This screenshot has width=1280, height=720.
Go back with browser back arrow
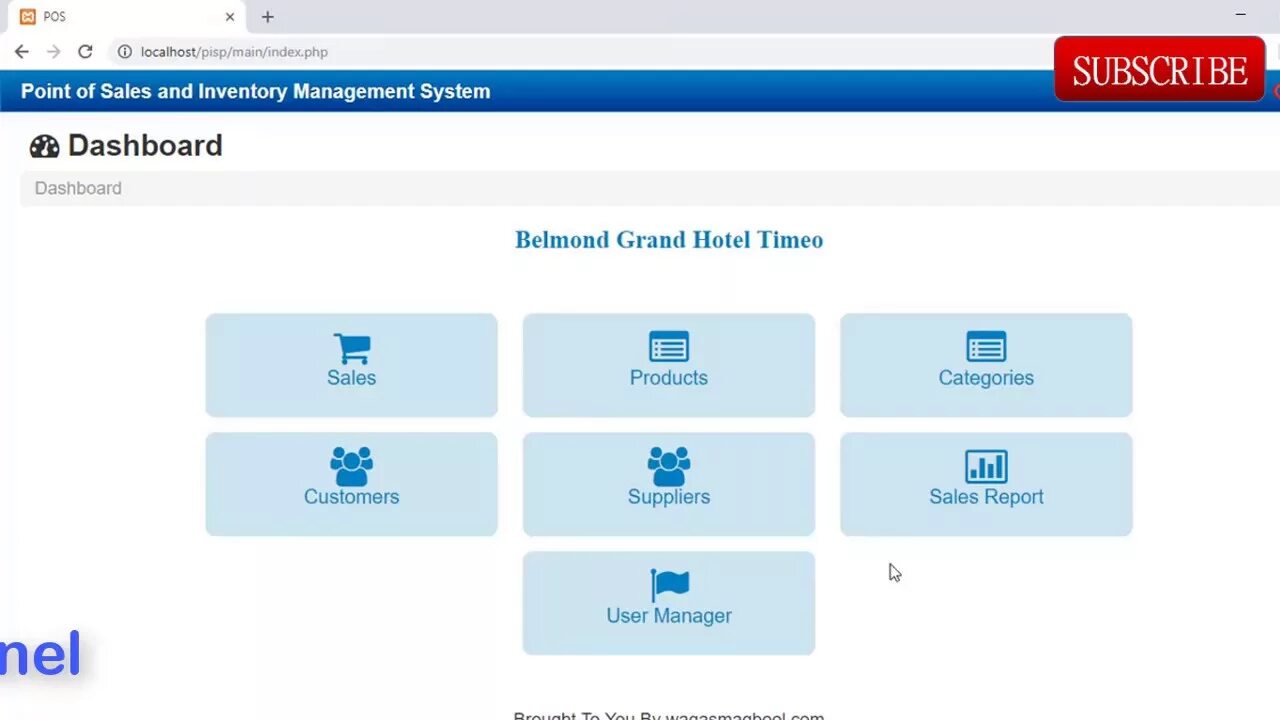22,52
